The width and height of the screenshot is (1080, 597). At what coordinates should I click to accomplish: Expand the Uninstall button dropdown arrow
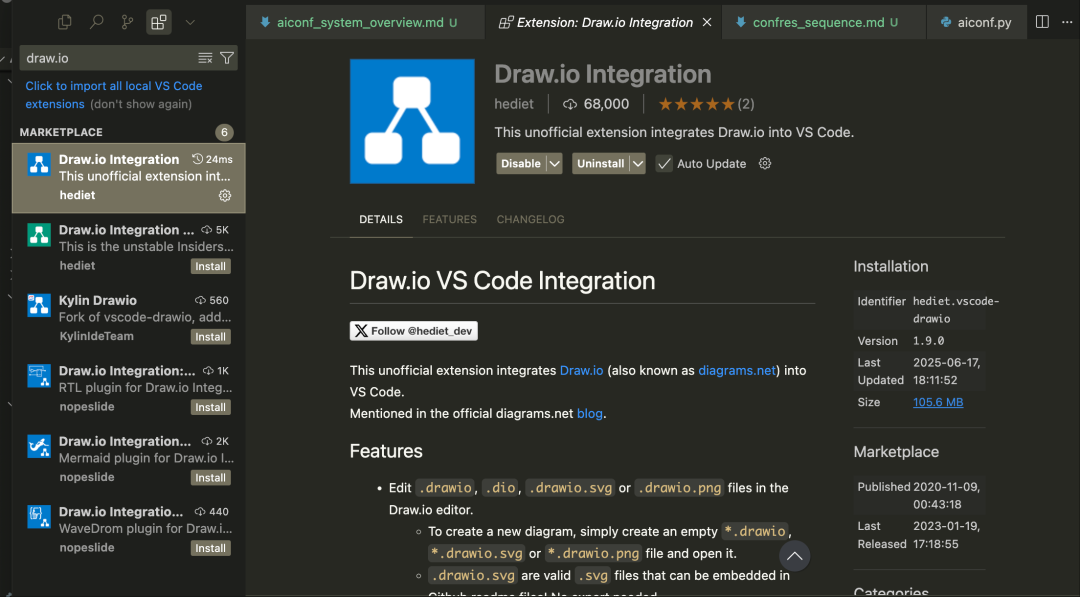point(638,163)
